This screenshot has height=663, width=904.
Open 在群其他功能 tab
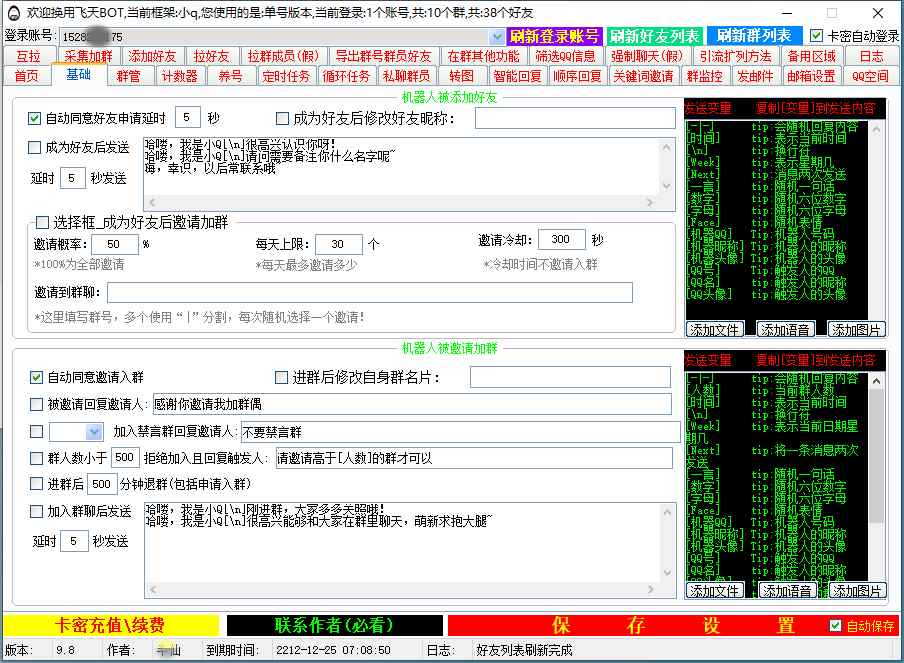(483, 56)
